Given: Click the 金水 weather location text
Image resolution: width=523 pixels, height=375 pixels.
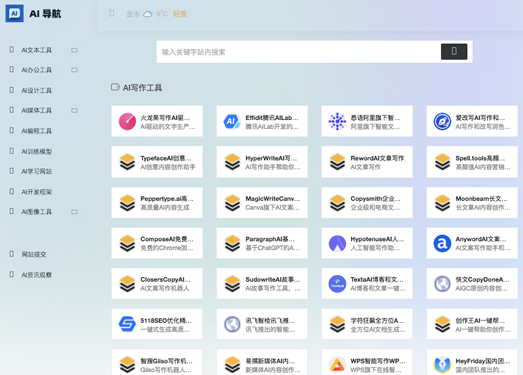Looking at the screenshot, I should tap(133, 14).
